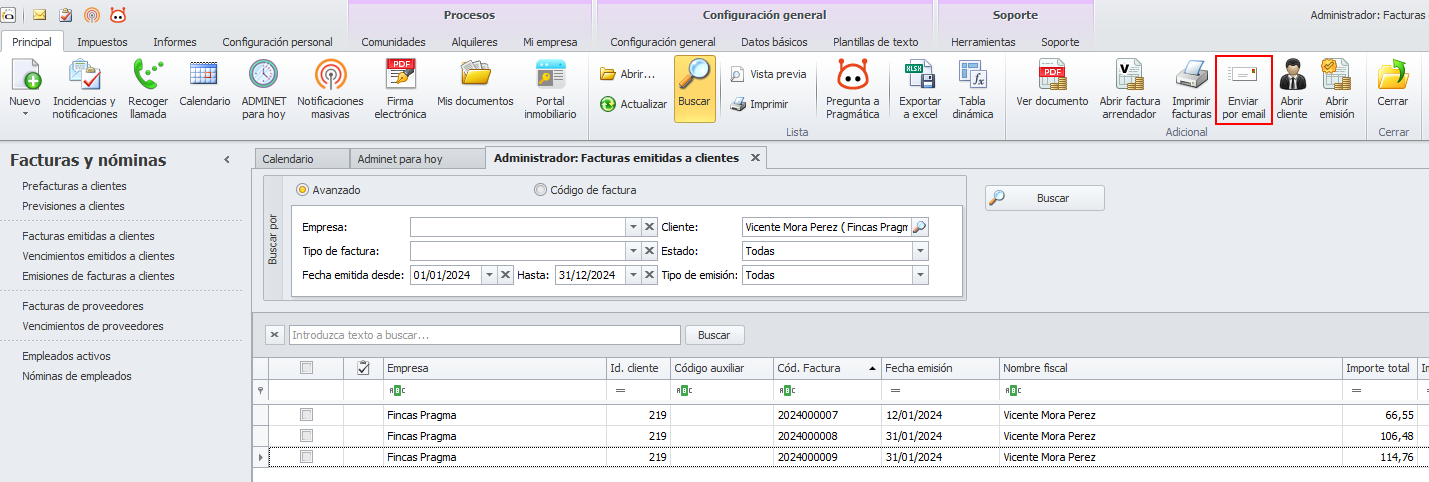Viewport: 1429px width, 482px height.
Task: Select the Avanzado radio button
Action: click(x=302, y=190)
